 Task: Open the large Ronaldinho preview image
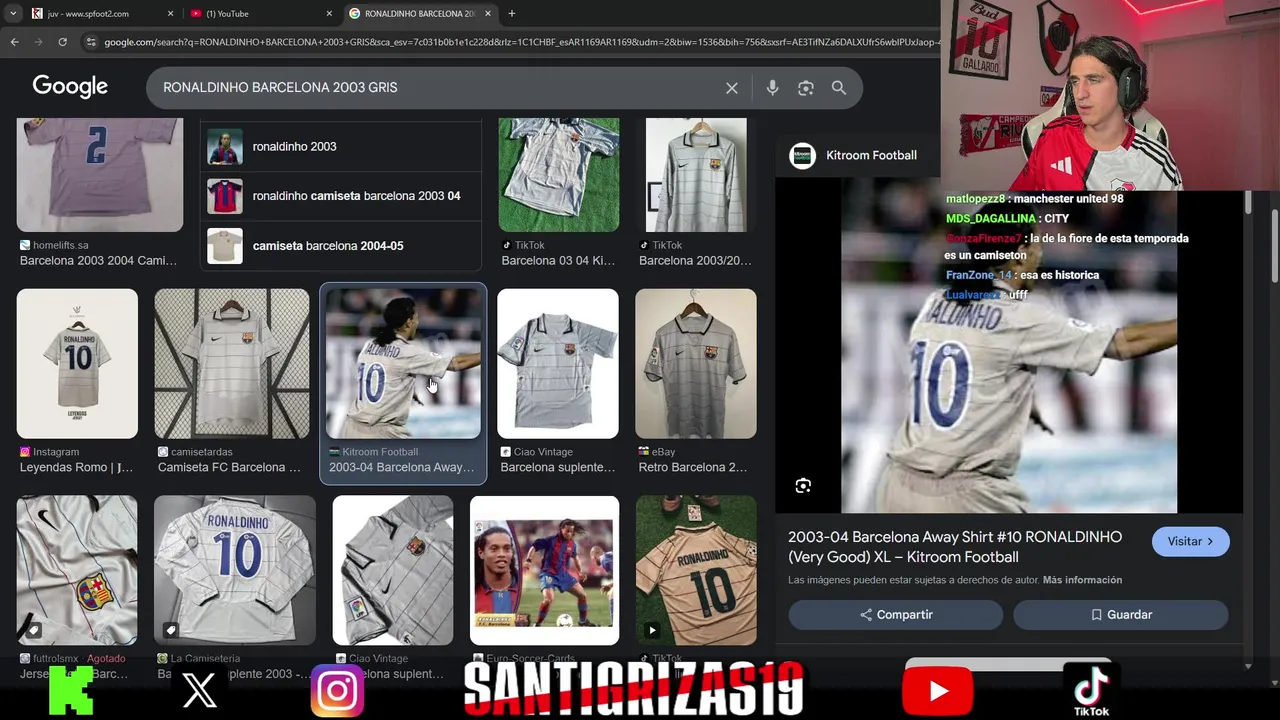[1009, 345]
